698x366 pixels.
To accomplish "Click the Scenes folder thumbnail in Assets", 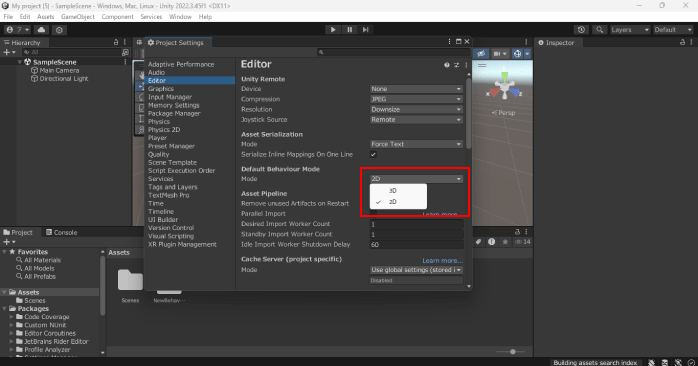I will [x=130, y=281].
